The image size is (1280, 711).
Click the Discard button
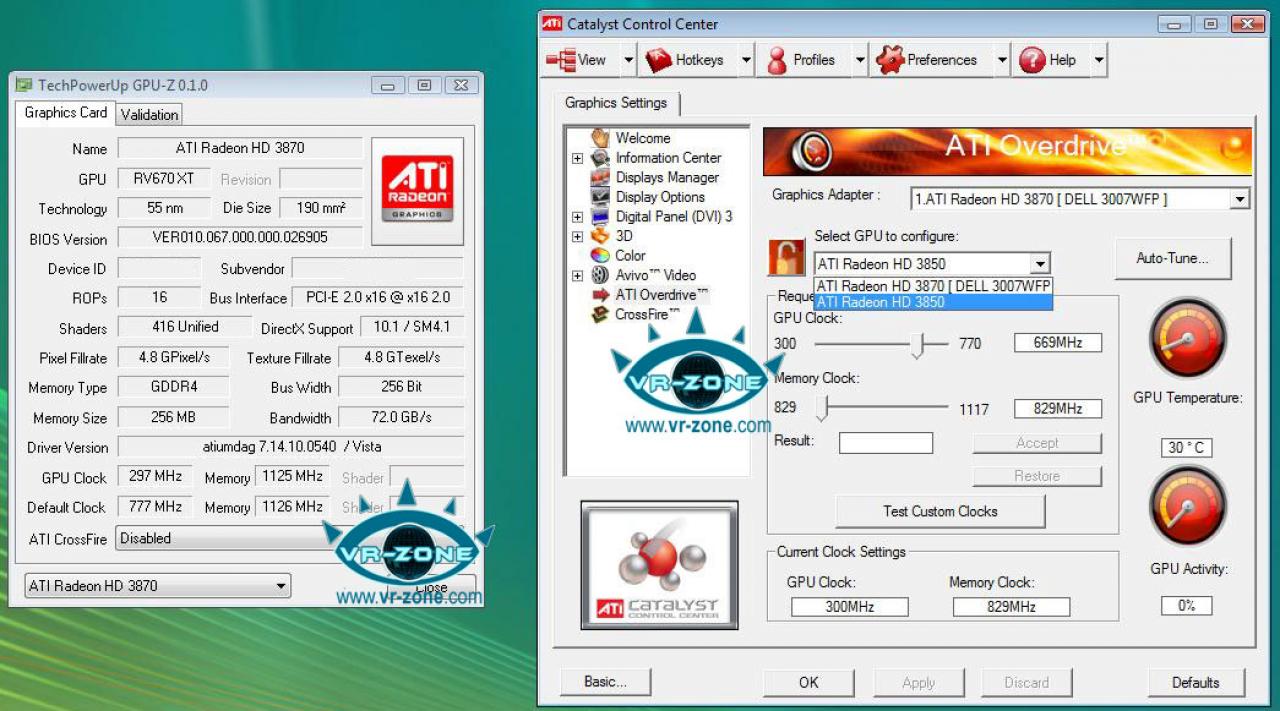tap(1027, 682)
